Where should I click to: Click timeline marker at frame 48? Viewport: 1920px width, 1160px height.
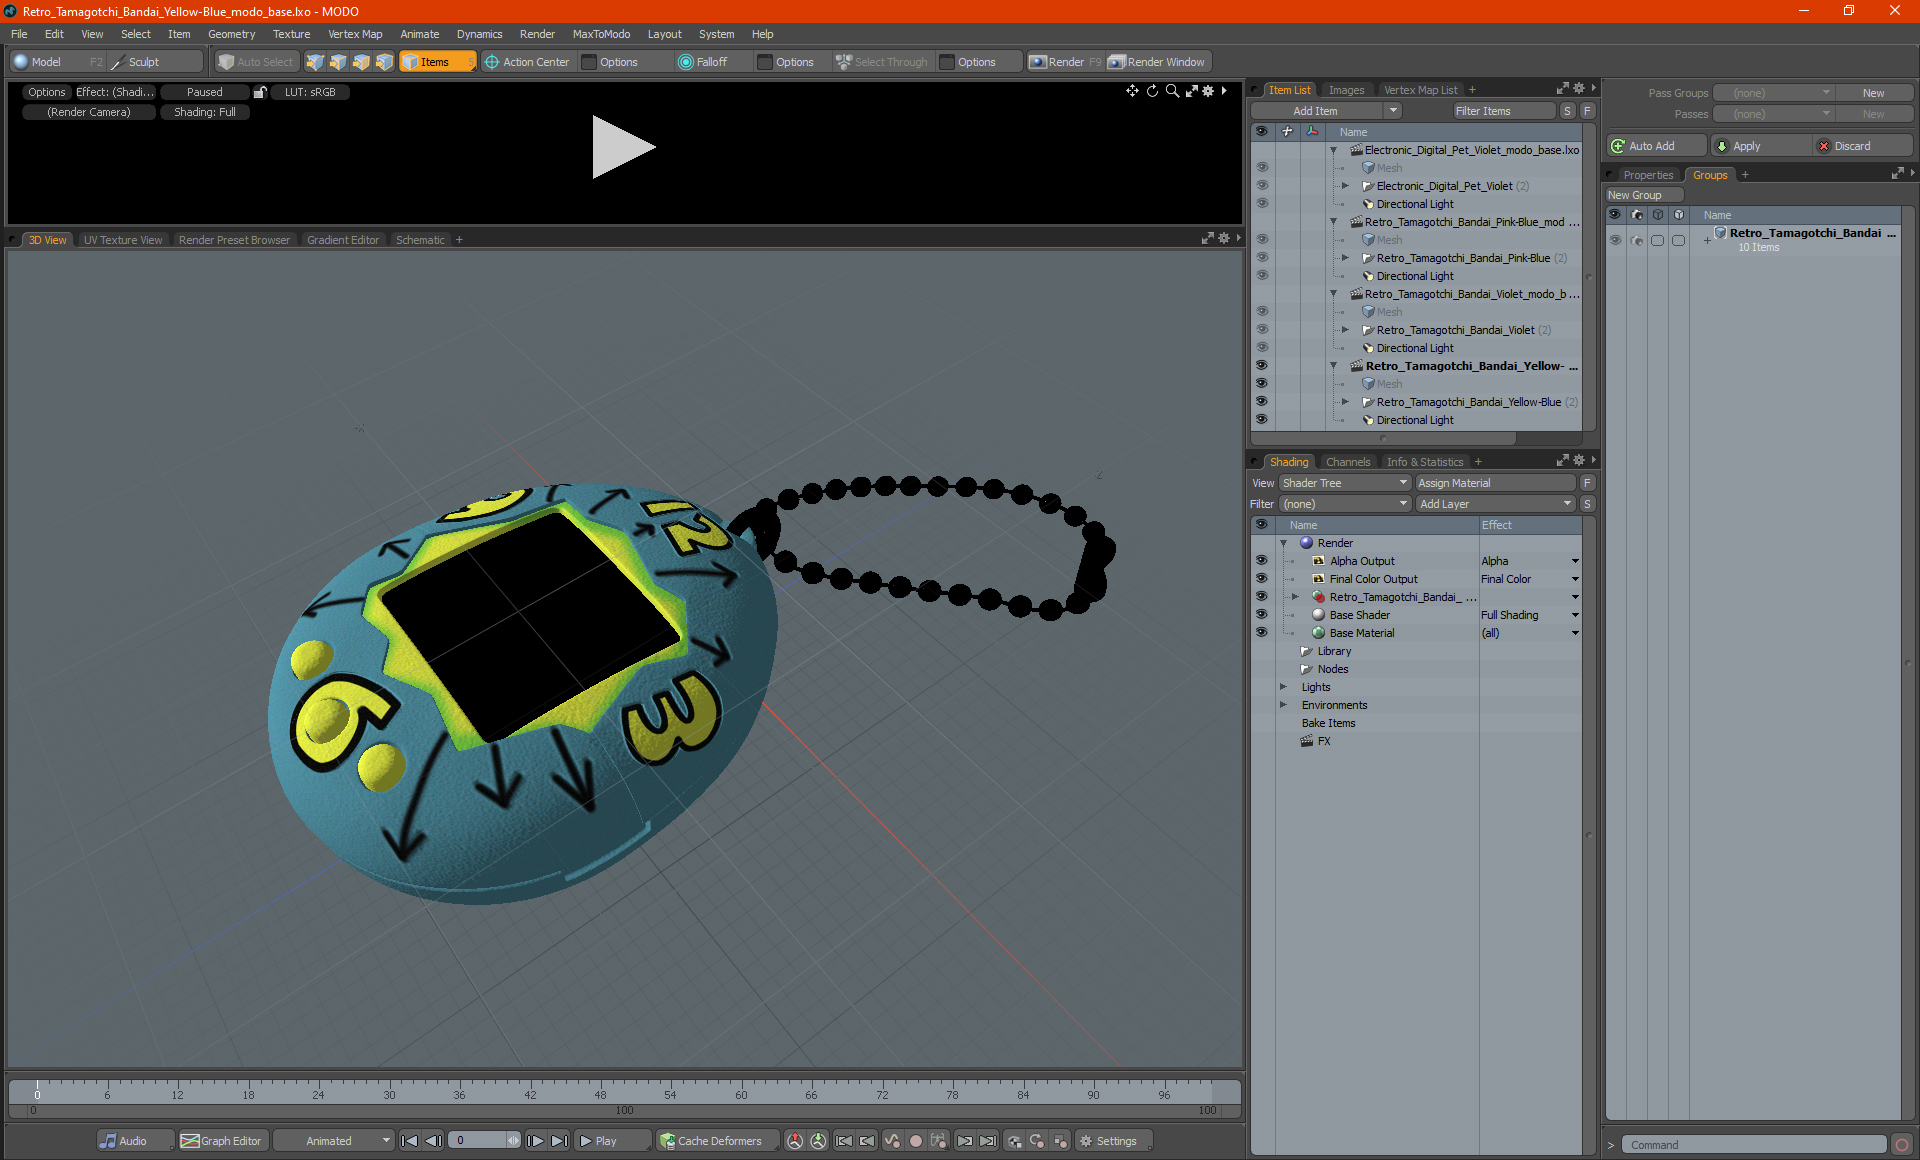[x=600, y=1095]
